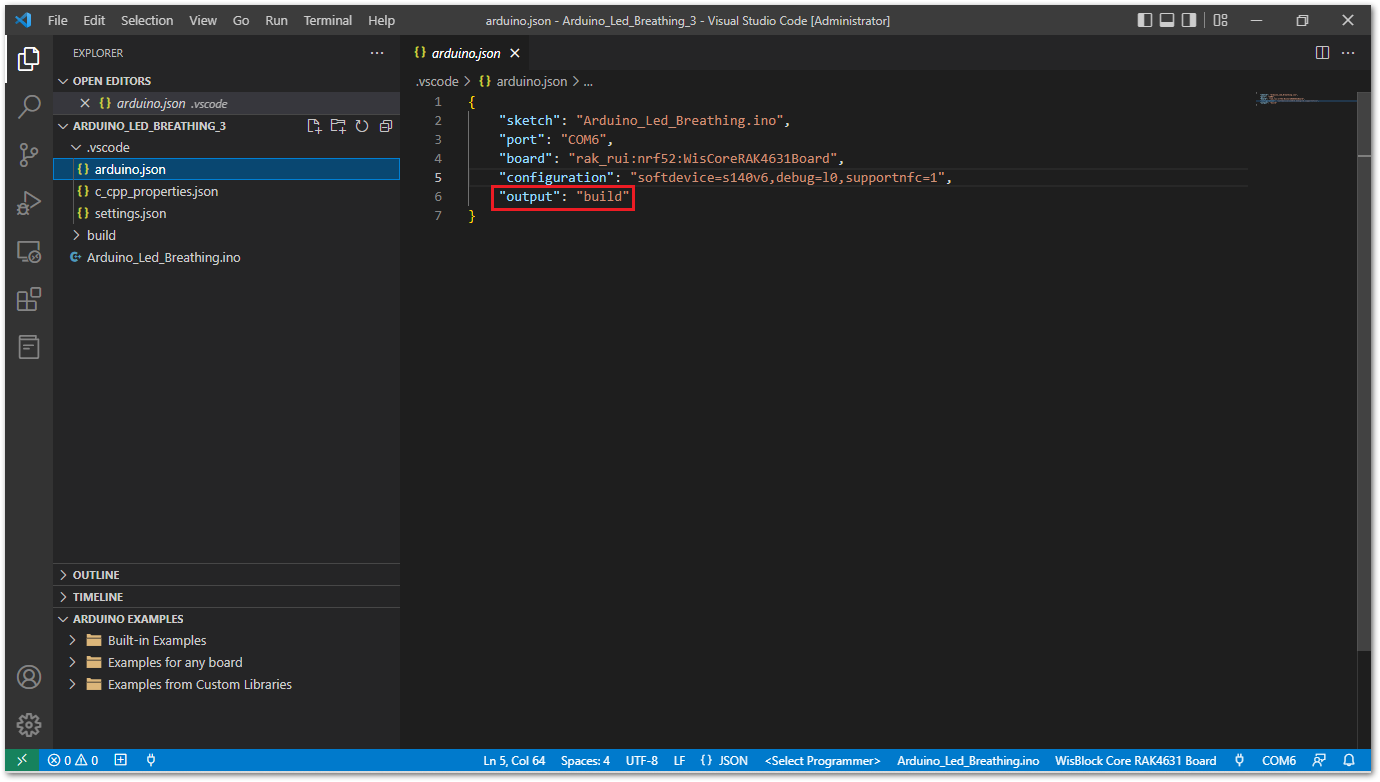The image size is (1380, 782).
Task: Click the remote window indicator in status bar
Action: pos(23,760)
